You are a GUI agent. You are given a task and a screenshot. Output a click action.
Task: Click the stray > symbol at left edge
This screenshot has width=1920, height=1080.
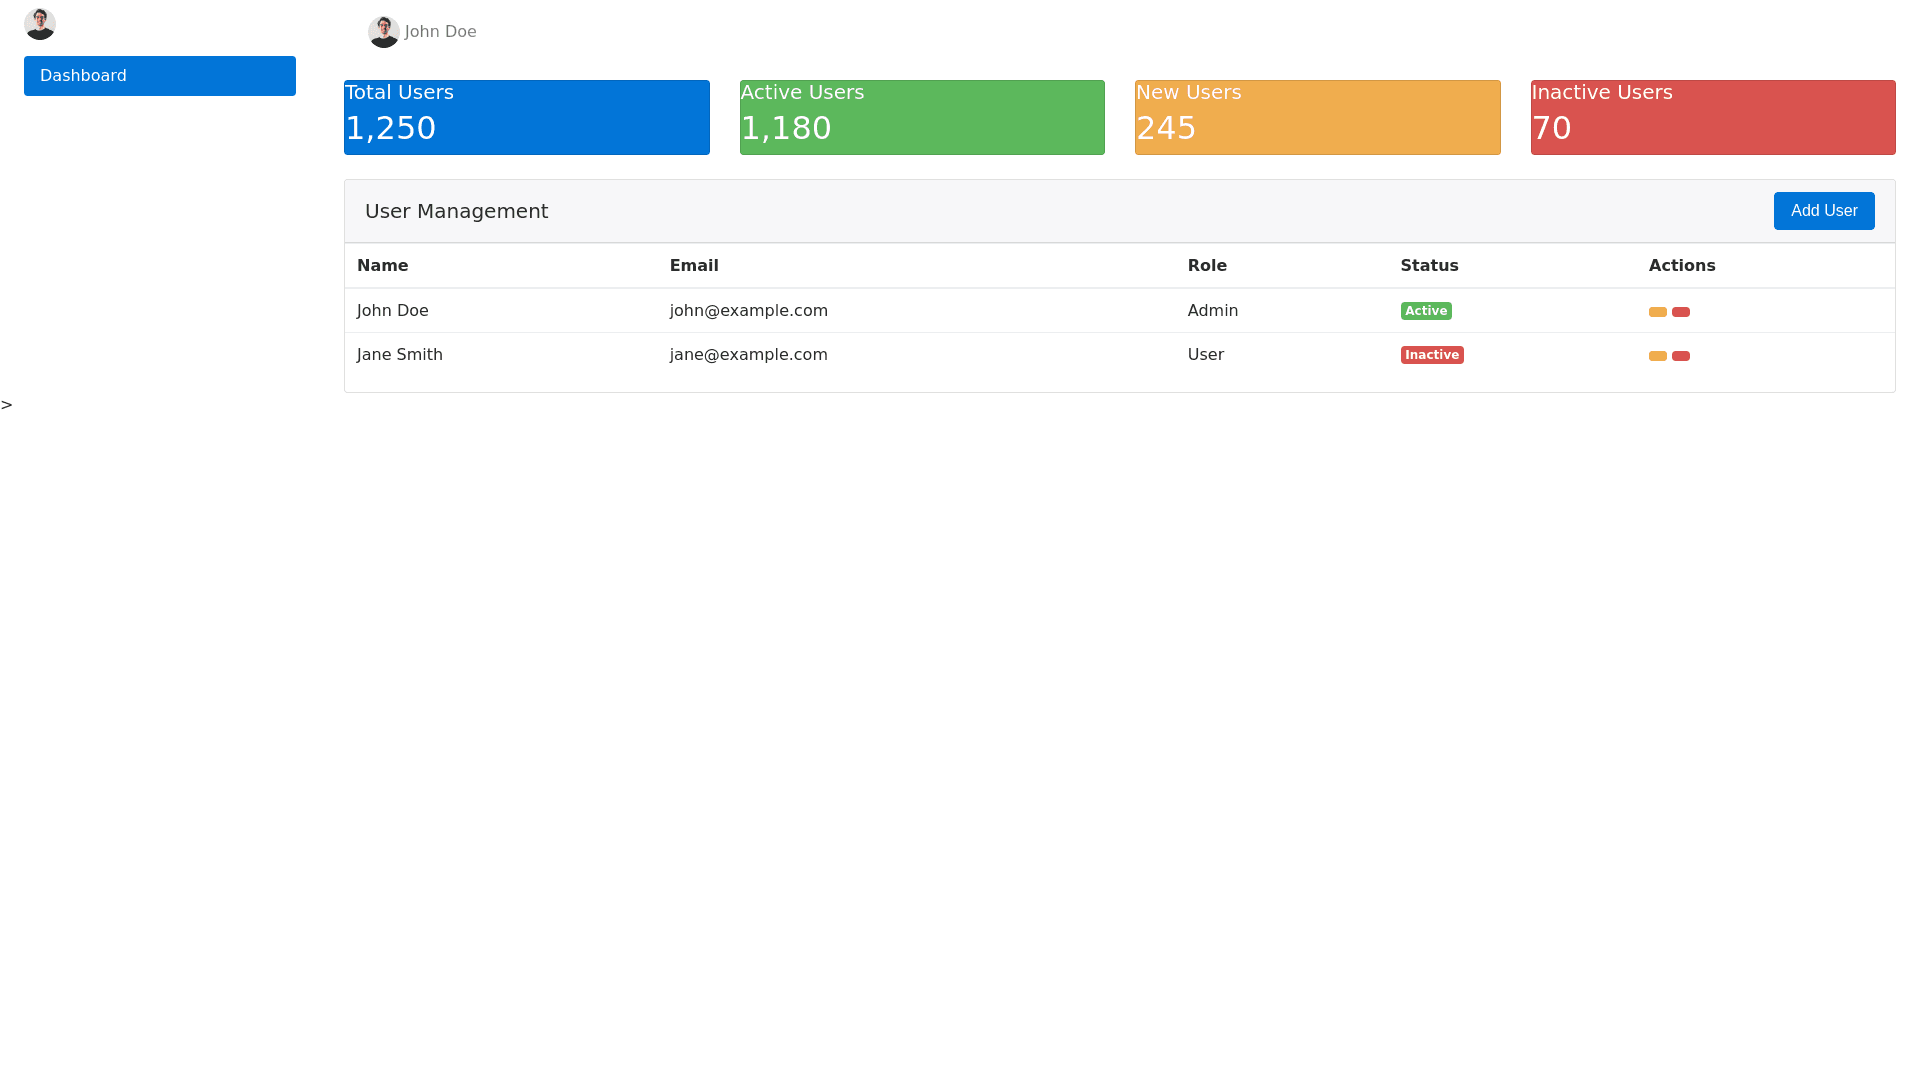[7, 405]
